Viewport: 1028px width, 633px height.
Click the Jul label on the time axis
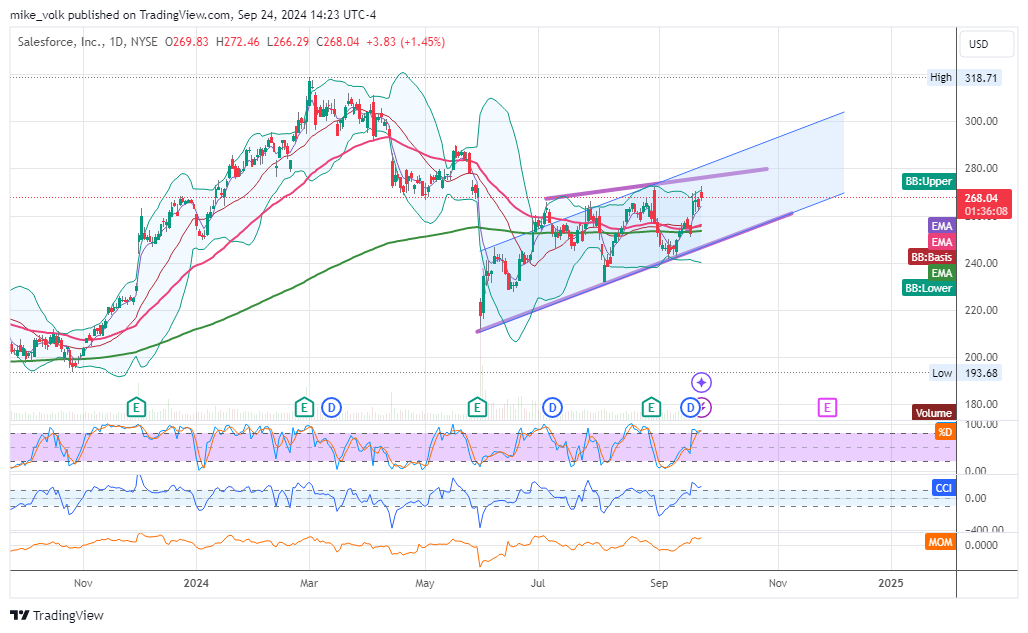tap(538, 583)
